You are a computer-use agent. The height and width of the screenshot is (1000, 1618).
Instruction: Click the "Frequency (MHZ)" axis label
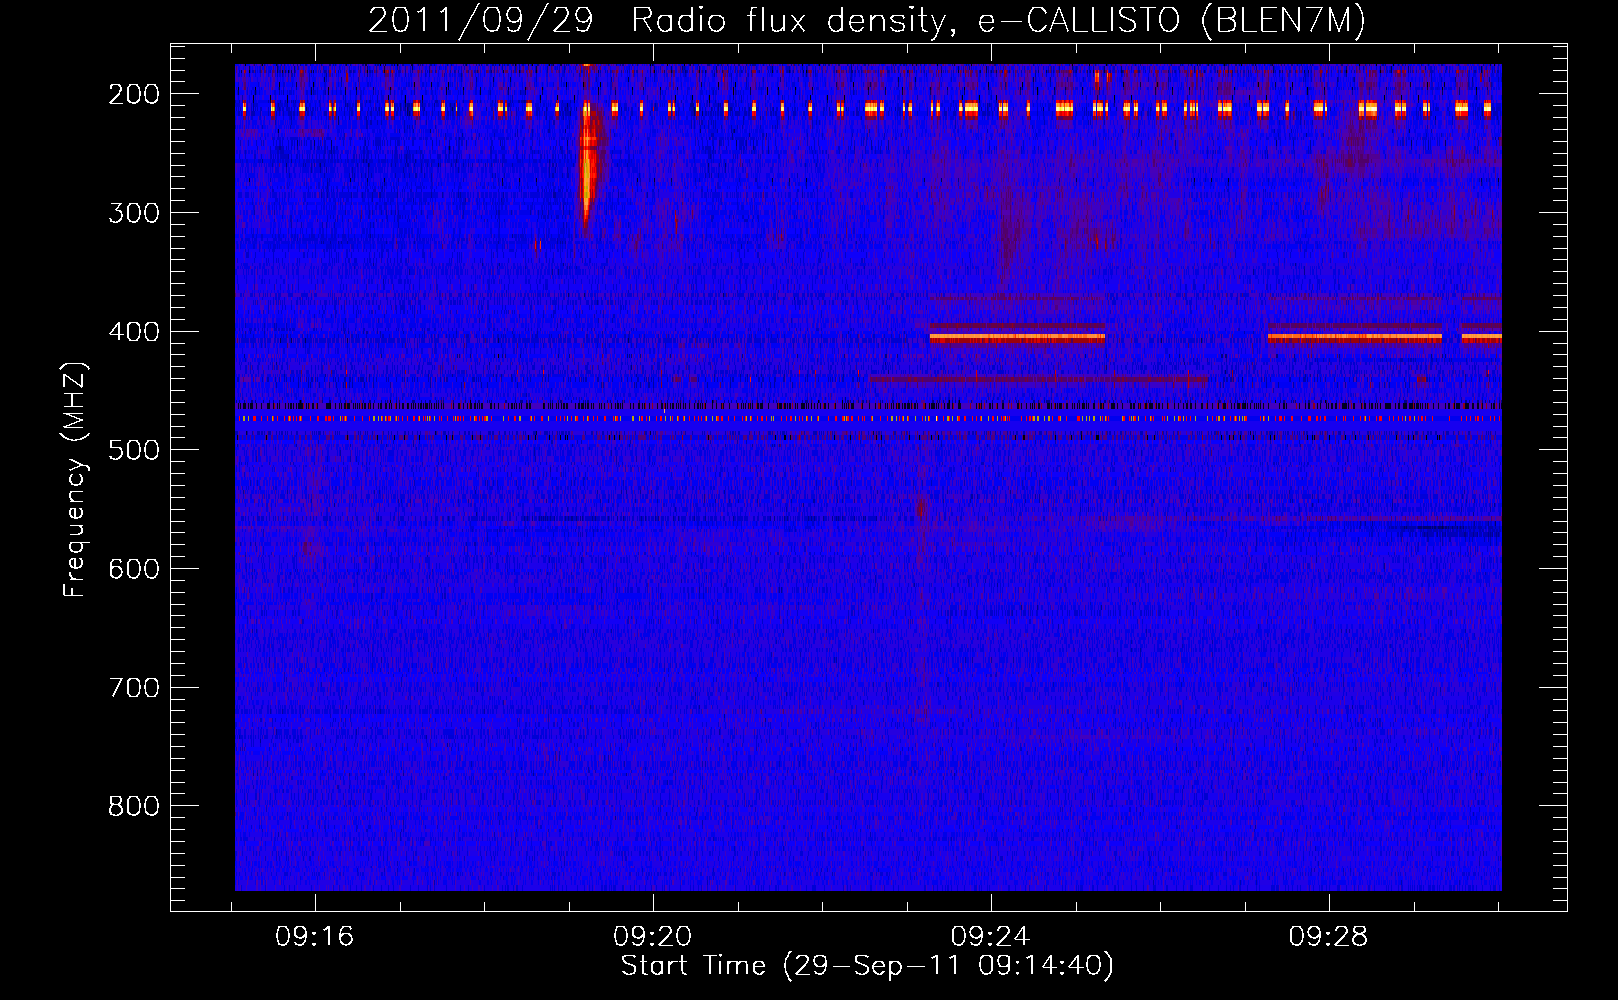tap(75, 479)
